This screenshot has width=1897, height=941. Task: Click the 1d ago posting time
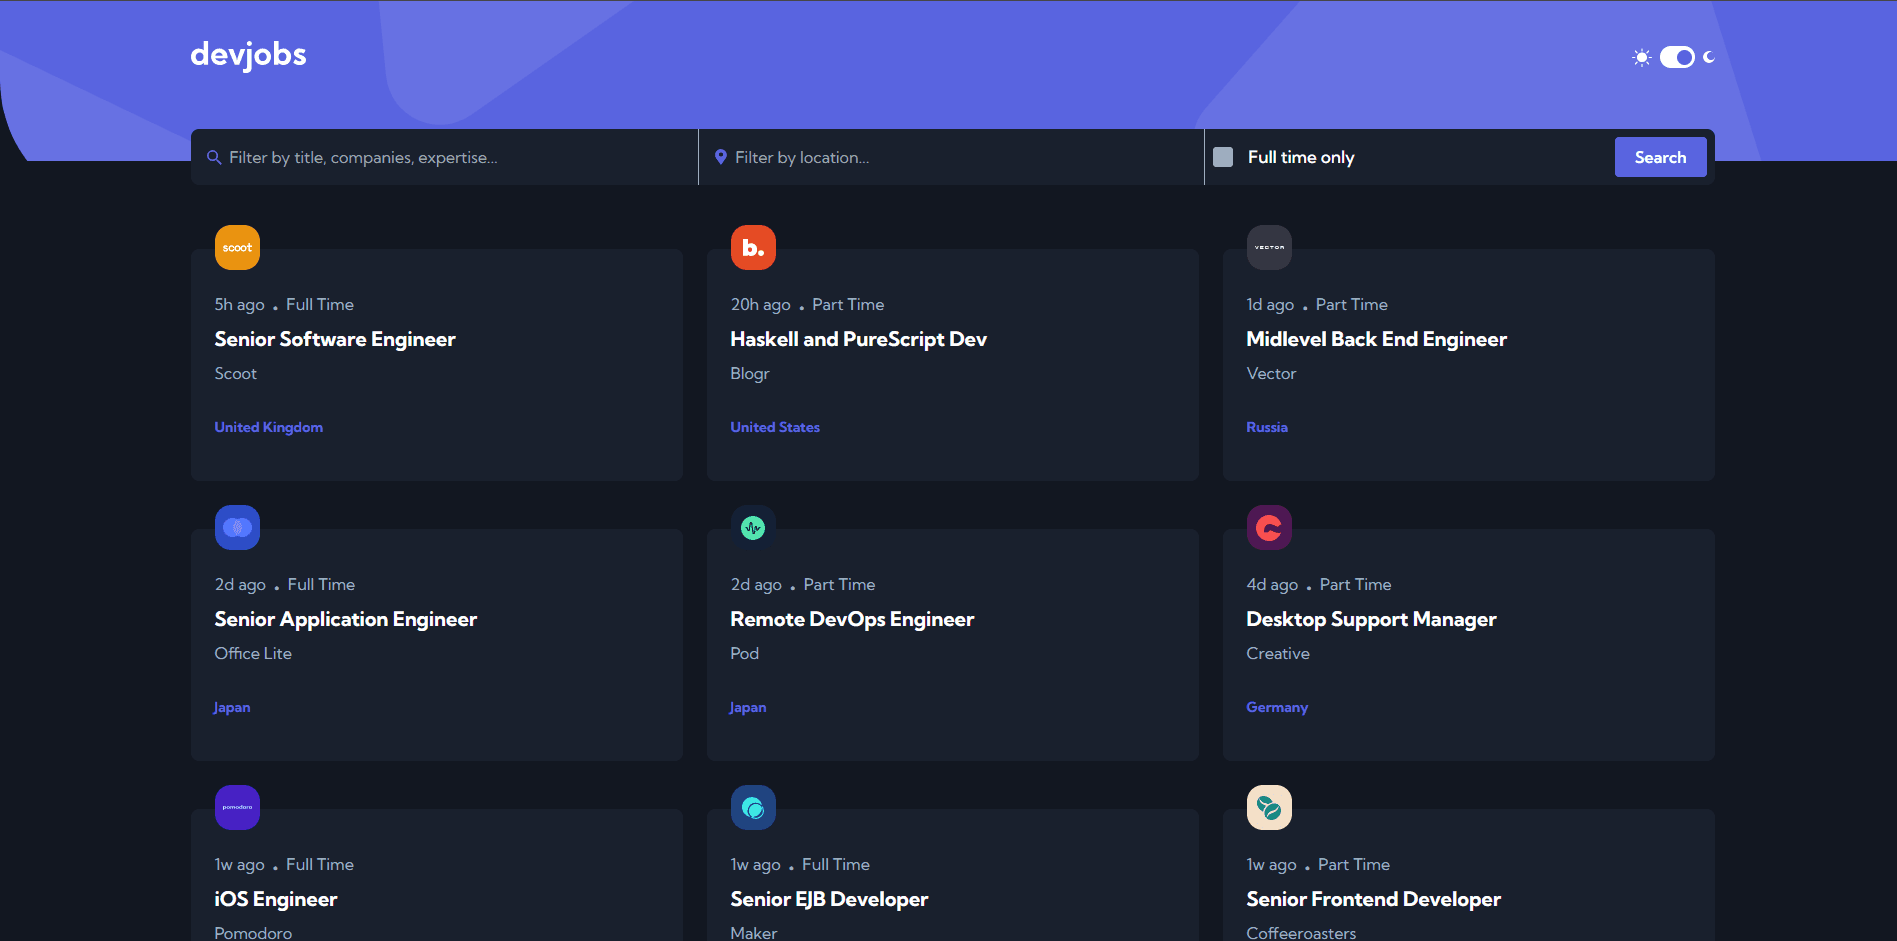[x=1270, y=304]
